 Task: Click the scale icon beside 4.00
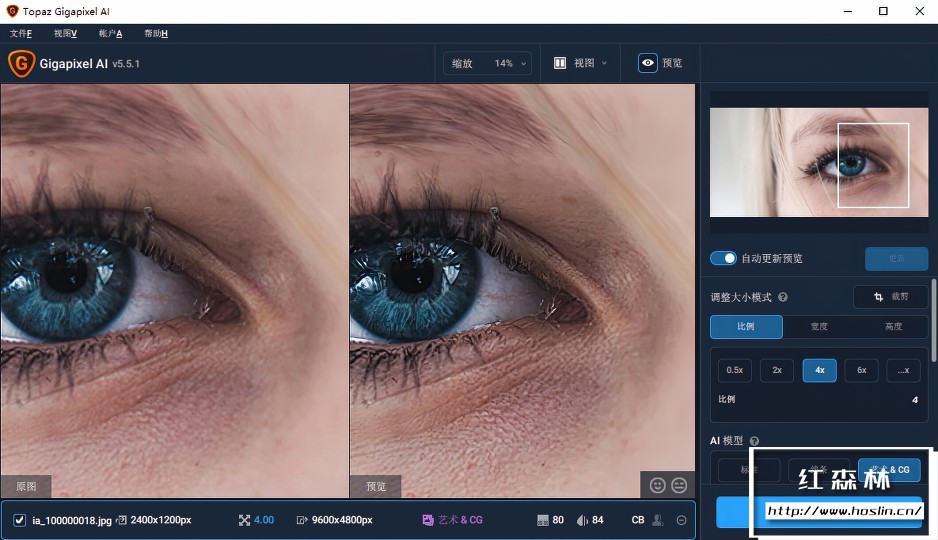coord(244,520)
